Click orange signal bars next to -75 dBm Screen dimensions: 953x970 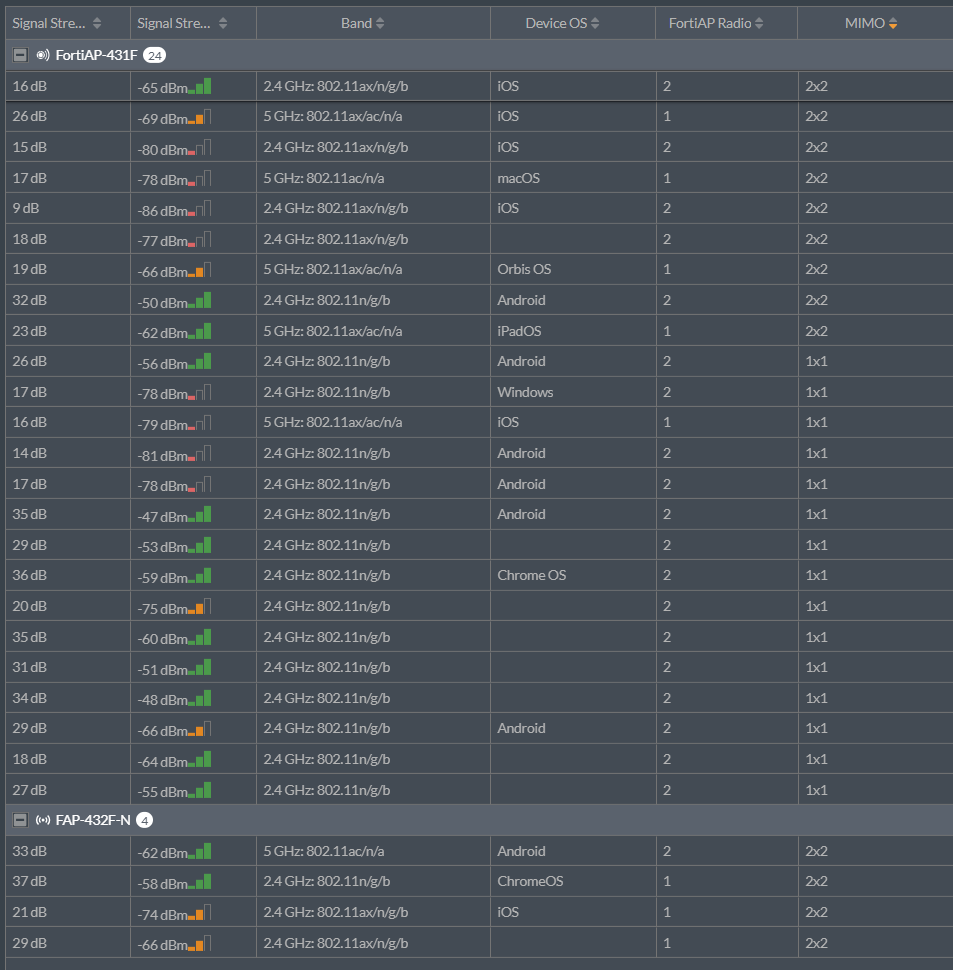click(x=200, y=606)
